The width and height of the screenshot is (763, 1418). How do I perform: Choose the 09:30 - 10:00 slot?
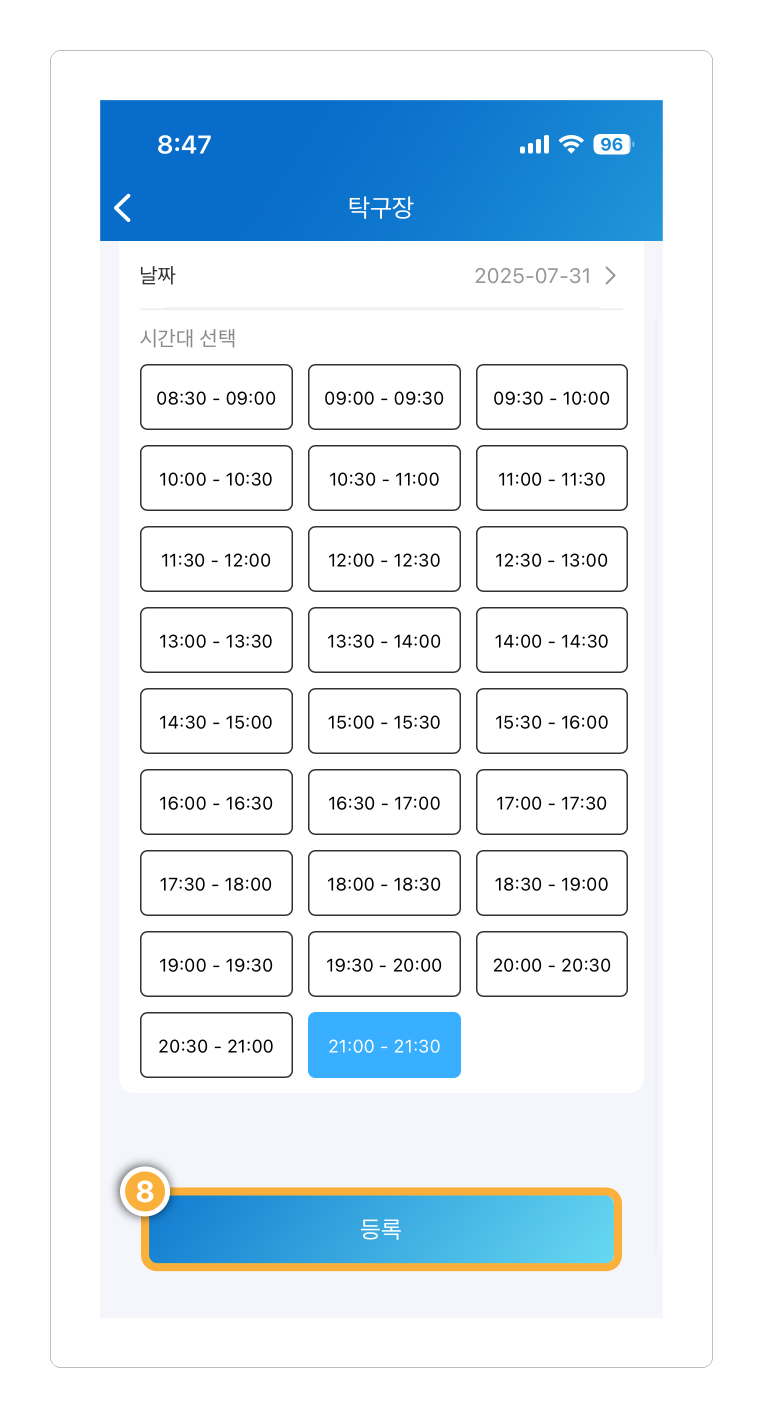(x=552, y=397)
